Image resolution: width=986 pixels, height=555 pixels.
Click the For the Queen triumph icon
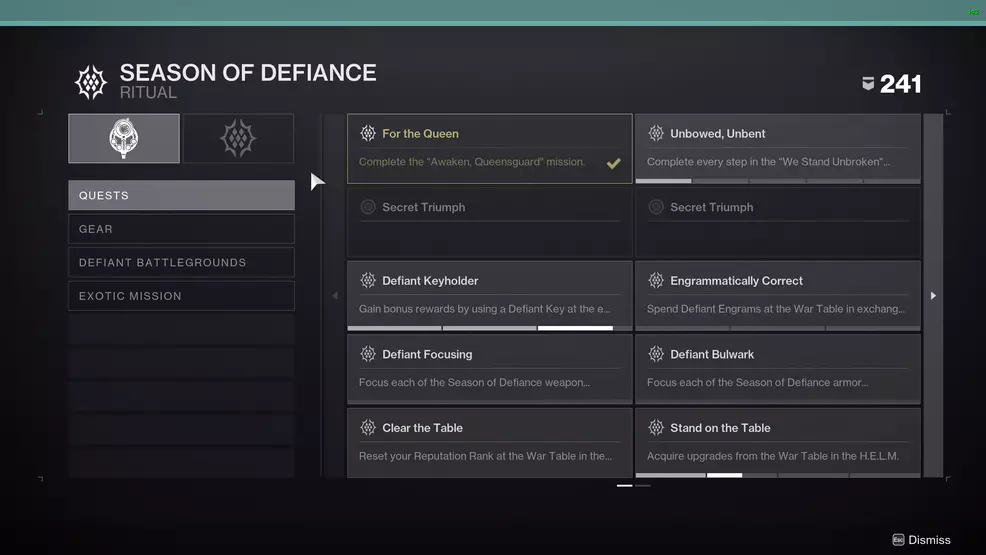(x=368, y=134)
